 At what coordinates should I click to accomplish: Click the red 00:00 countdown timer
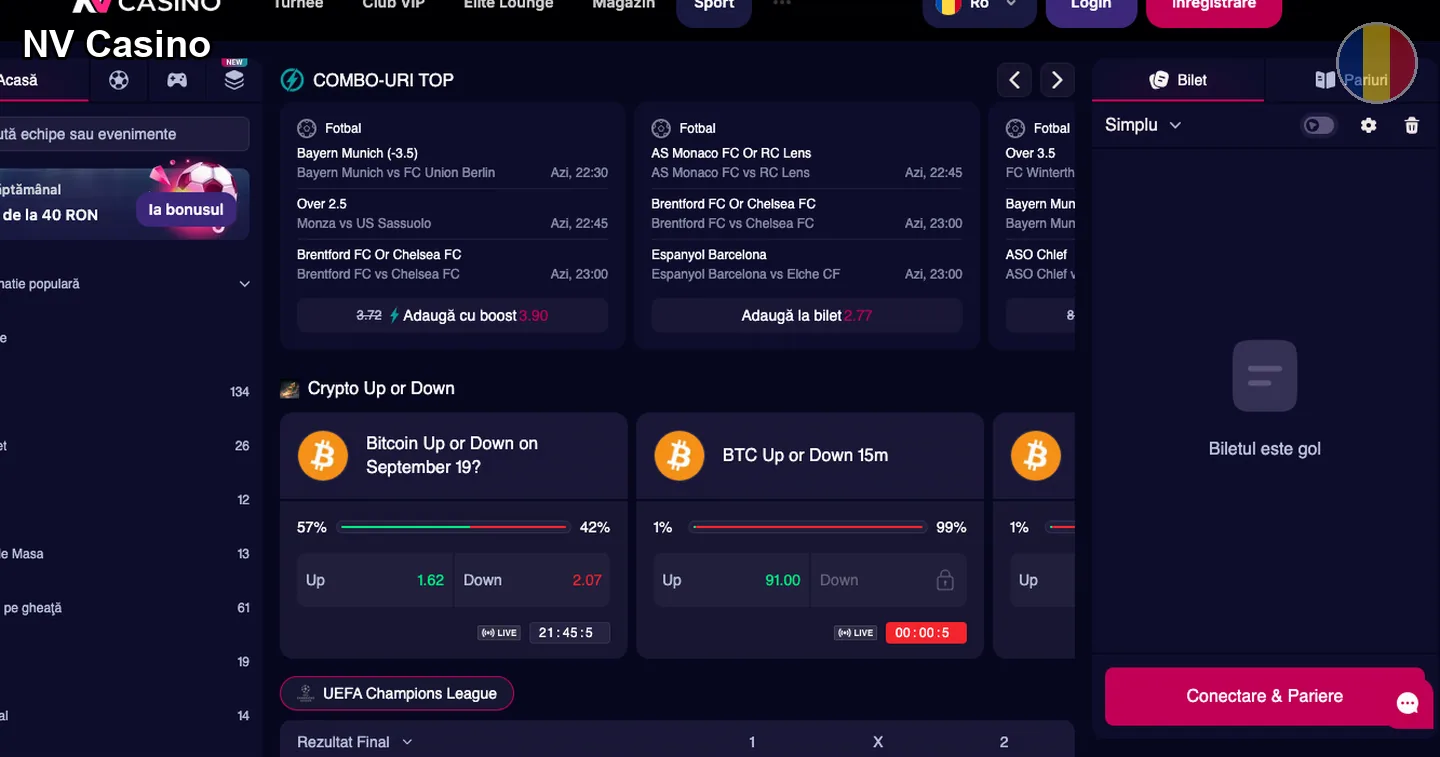926,633
